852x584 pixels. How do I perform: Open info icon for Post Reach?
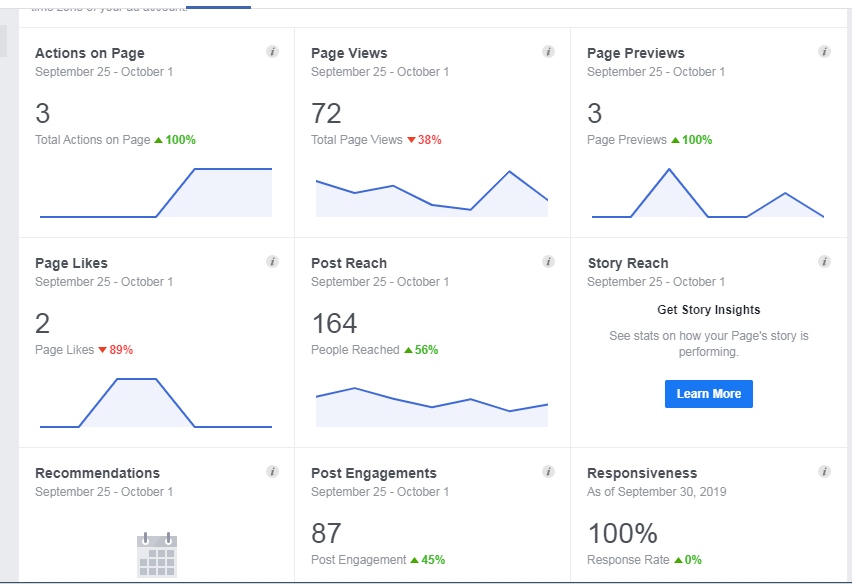coord(548,262)
